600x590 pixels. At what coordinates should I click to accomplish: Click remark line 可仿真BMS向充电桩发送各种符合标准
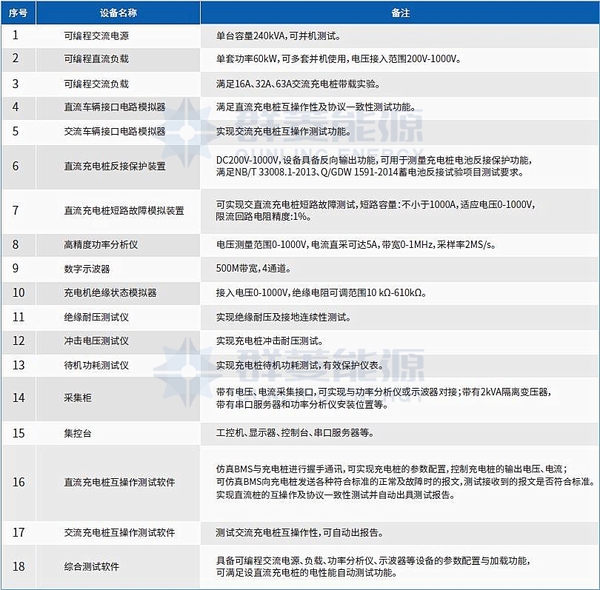pyautogui.click(x=406, y=482)
